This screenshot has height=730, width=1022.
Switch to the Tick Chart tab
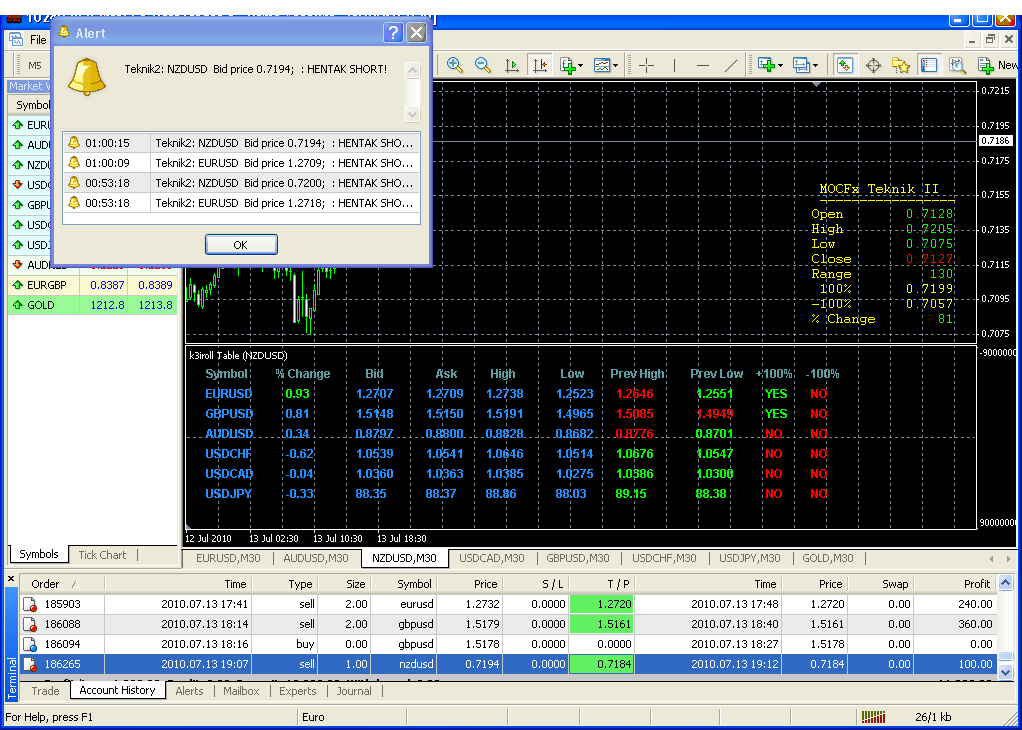pos(102,555)
